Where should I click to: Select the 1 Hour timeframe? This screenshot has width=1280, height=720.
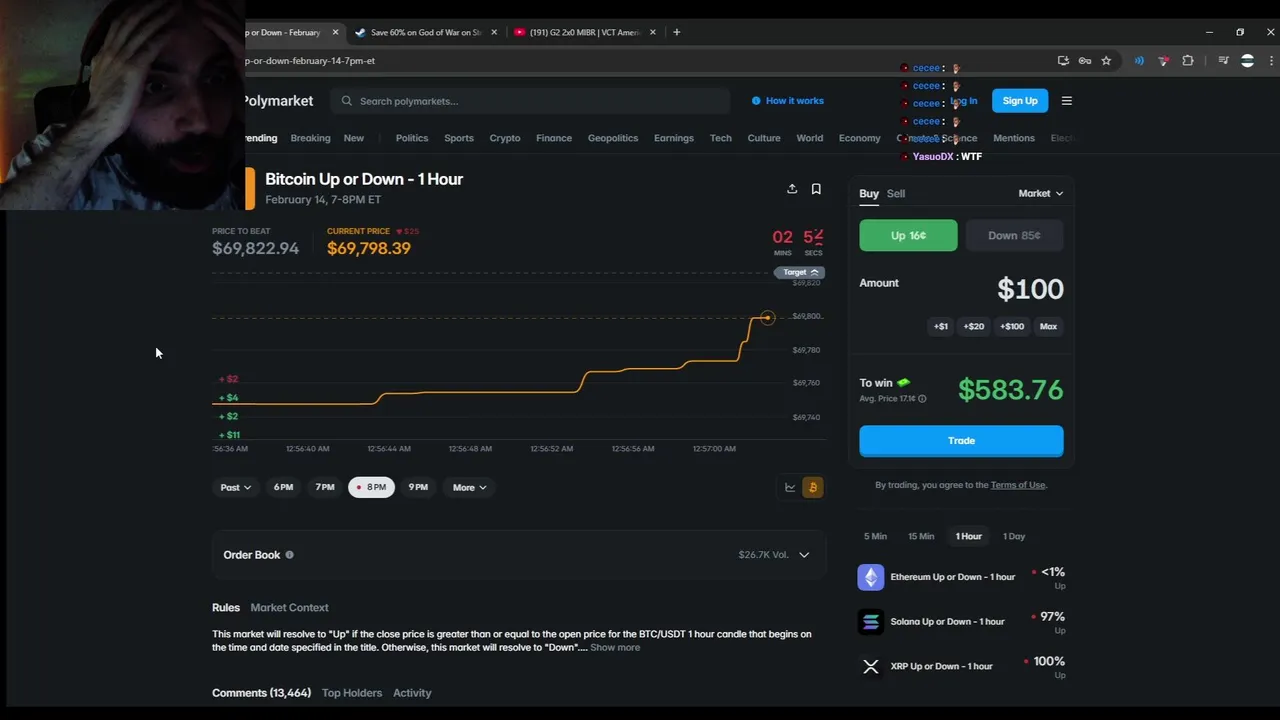point(968,536)
